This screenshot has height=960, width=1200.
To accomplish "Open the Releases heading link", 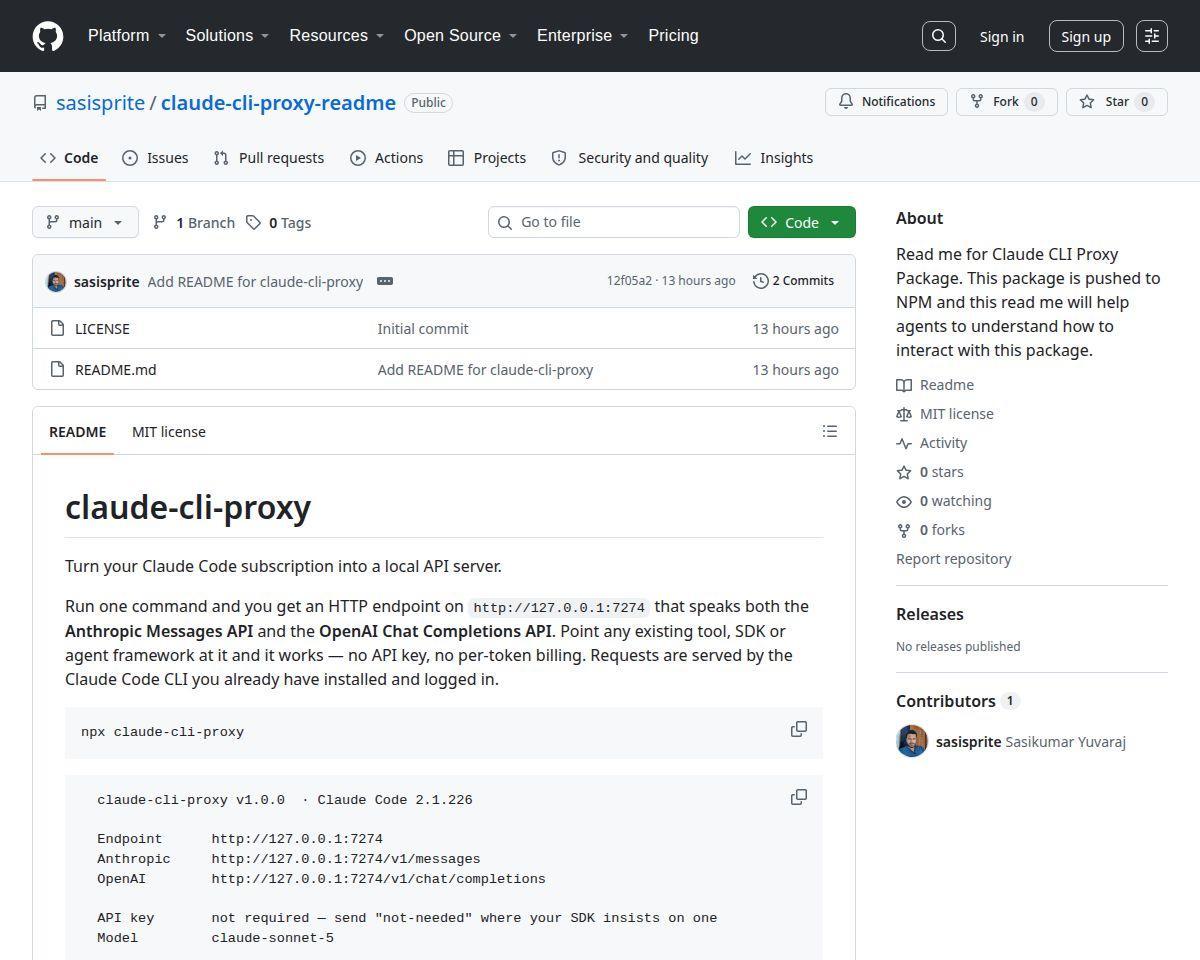I will pyautogui.click(x=930, y=614).
